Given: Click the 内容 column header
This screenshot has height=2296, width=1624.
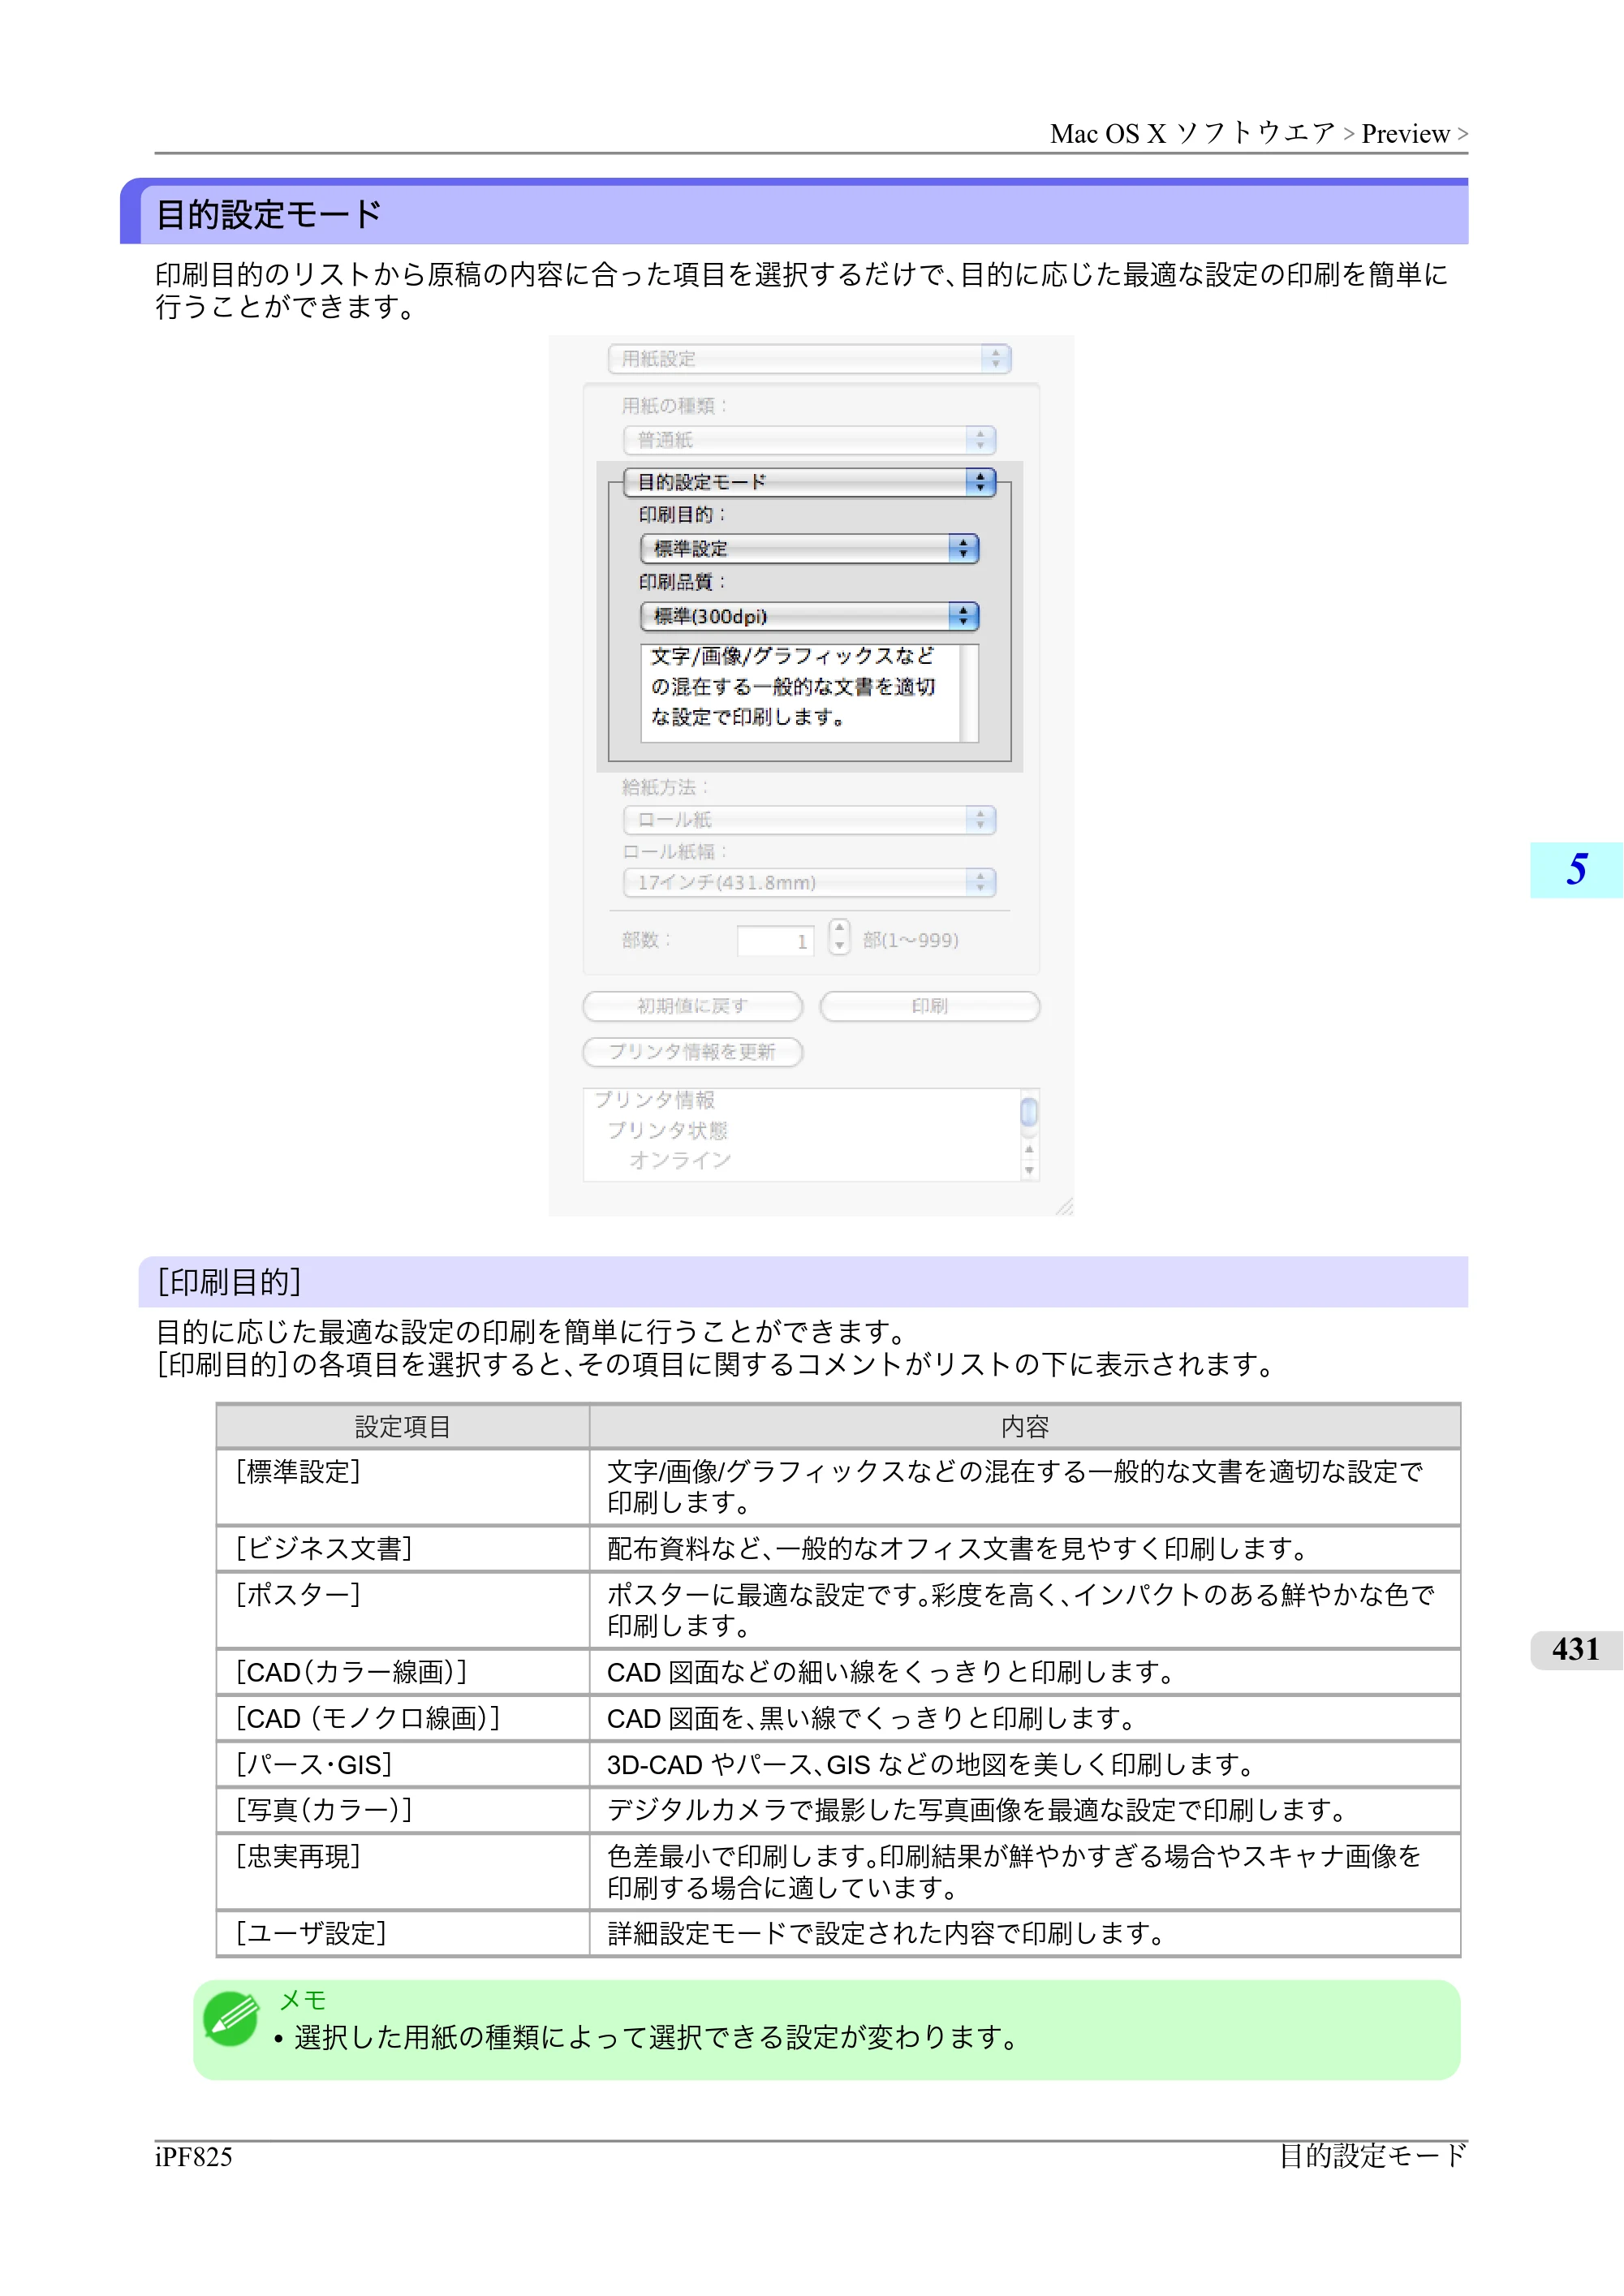Looking at the screenshot, I should point(1025,1427).
